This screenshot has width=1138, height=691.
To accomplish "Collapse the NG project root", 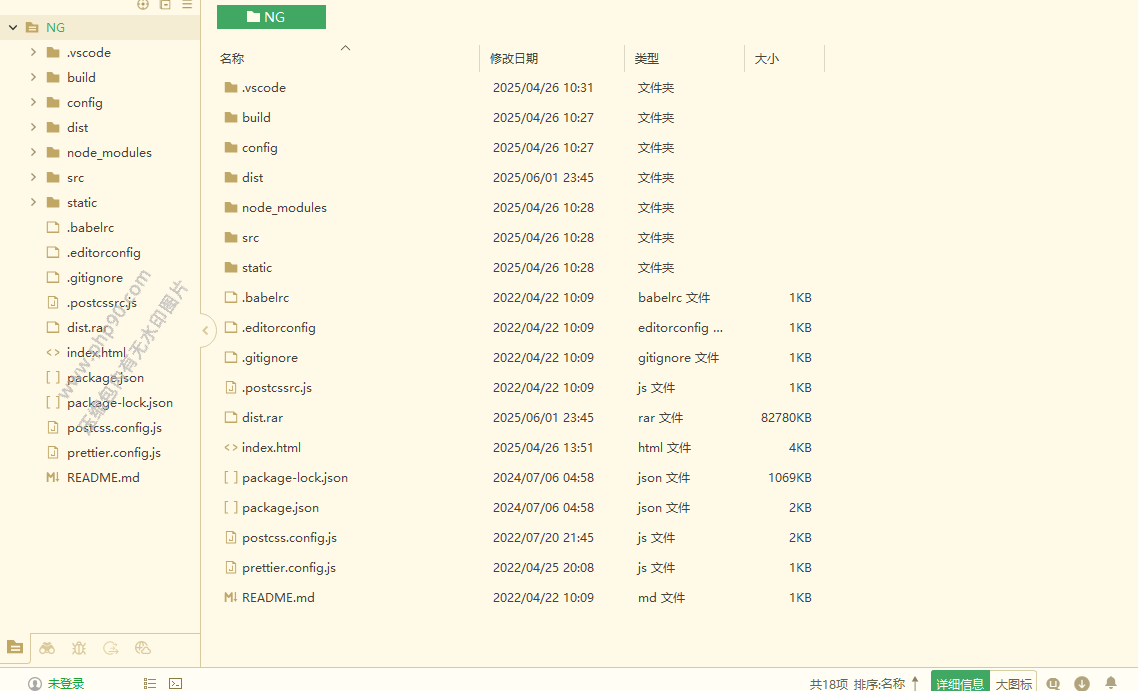I will click(x=13, y=28).
